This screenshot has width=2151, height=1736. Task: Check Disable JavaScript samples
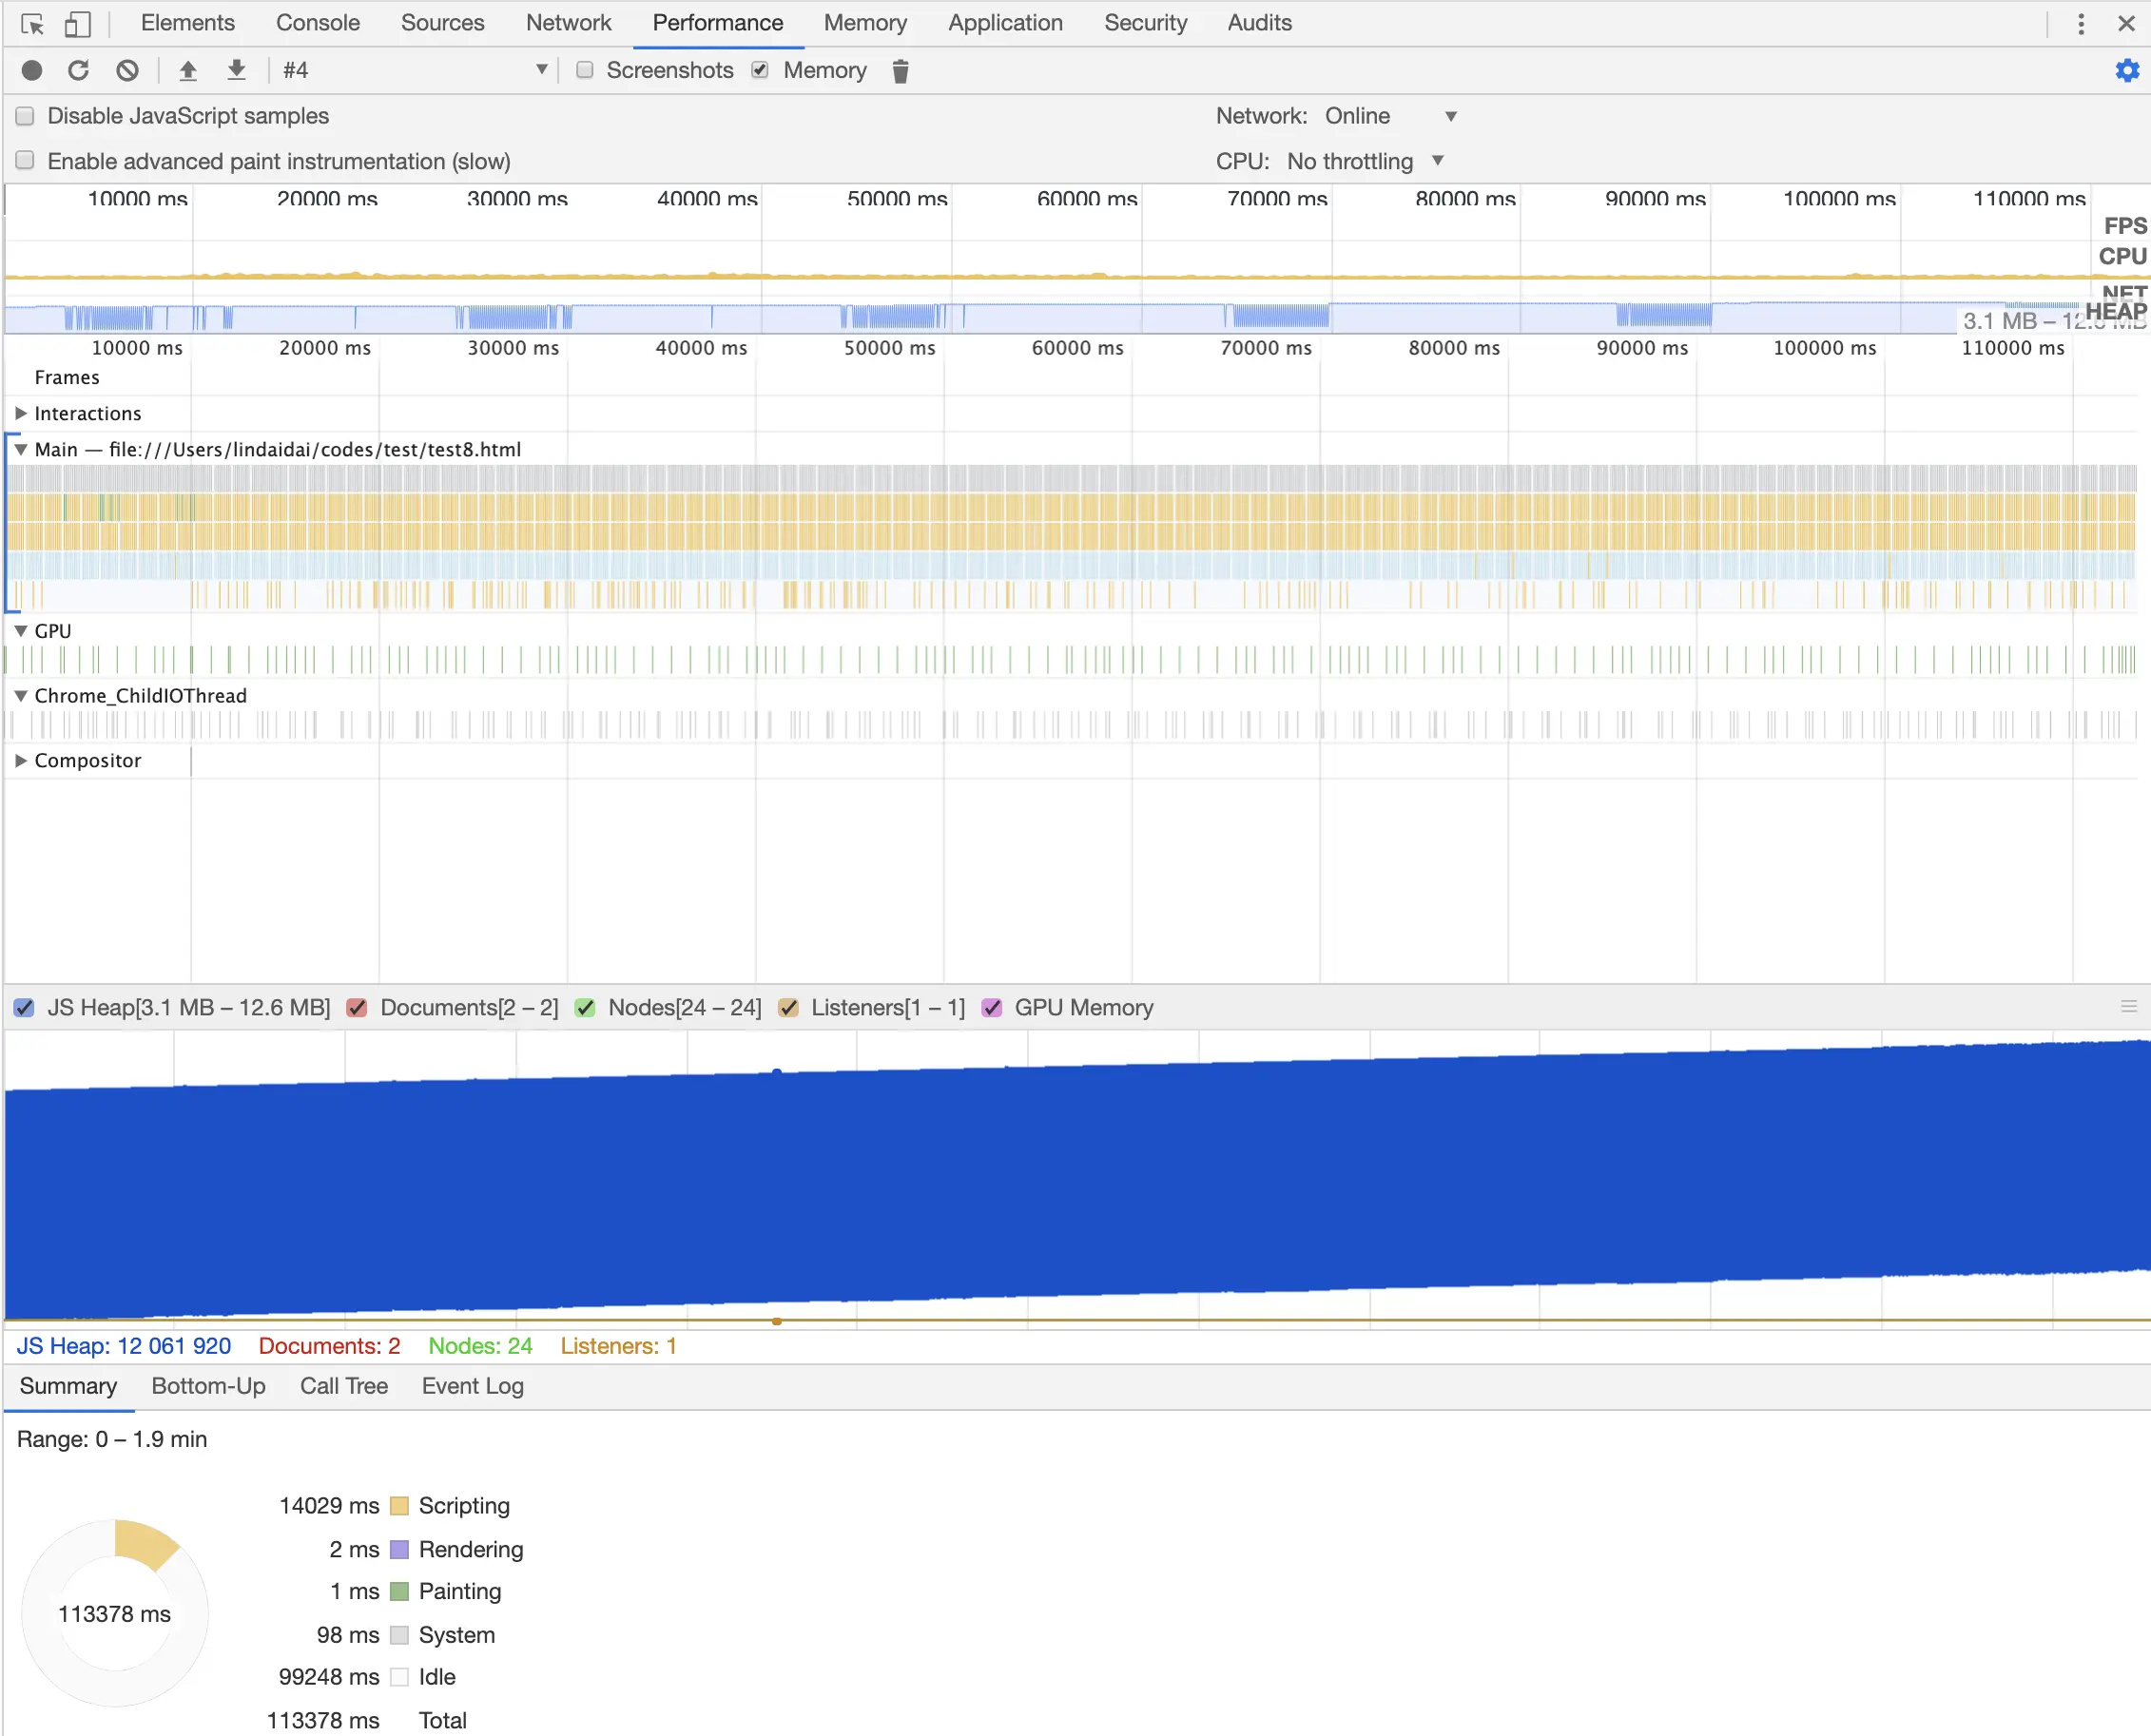[25, 116]
